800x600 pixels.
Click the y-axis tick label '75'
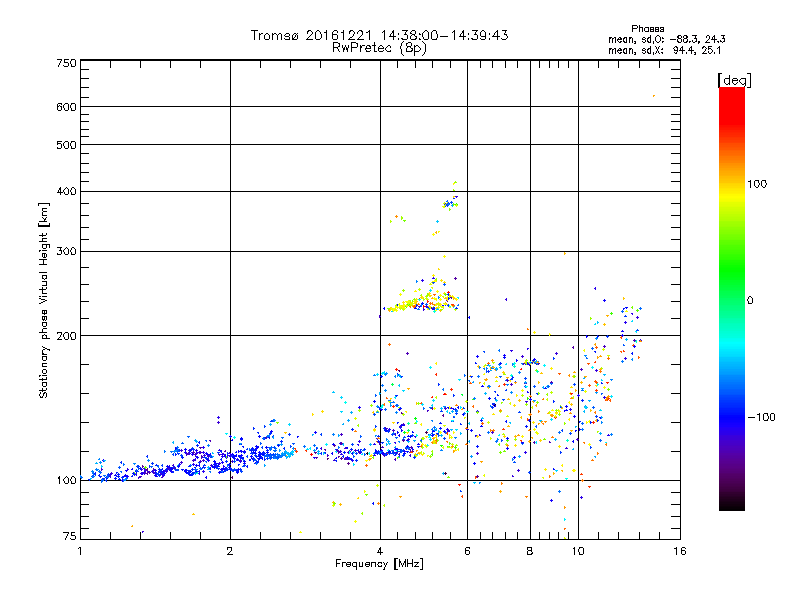pyautogui.click(x=70, y=536)
